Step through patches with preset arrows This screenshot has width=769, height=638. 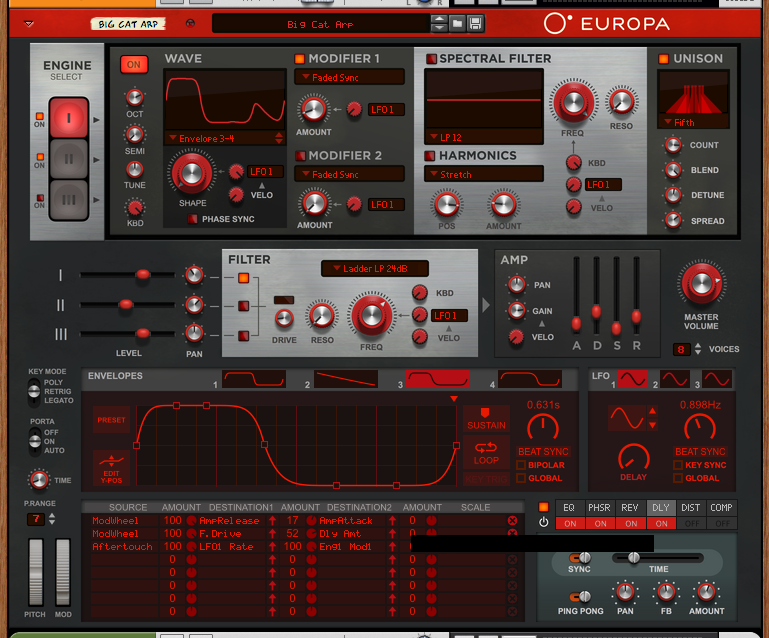(439, 24)
